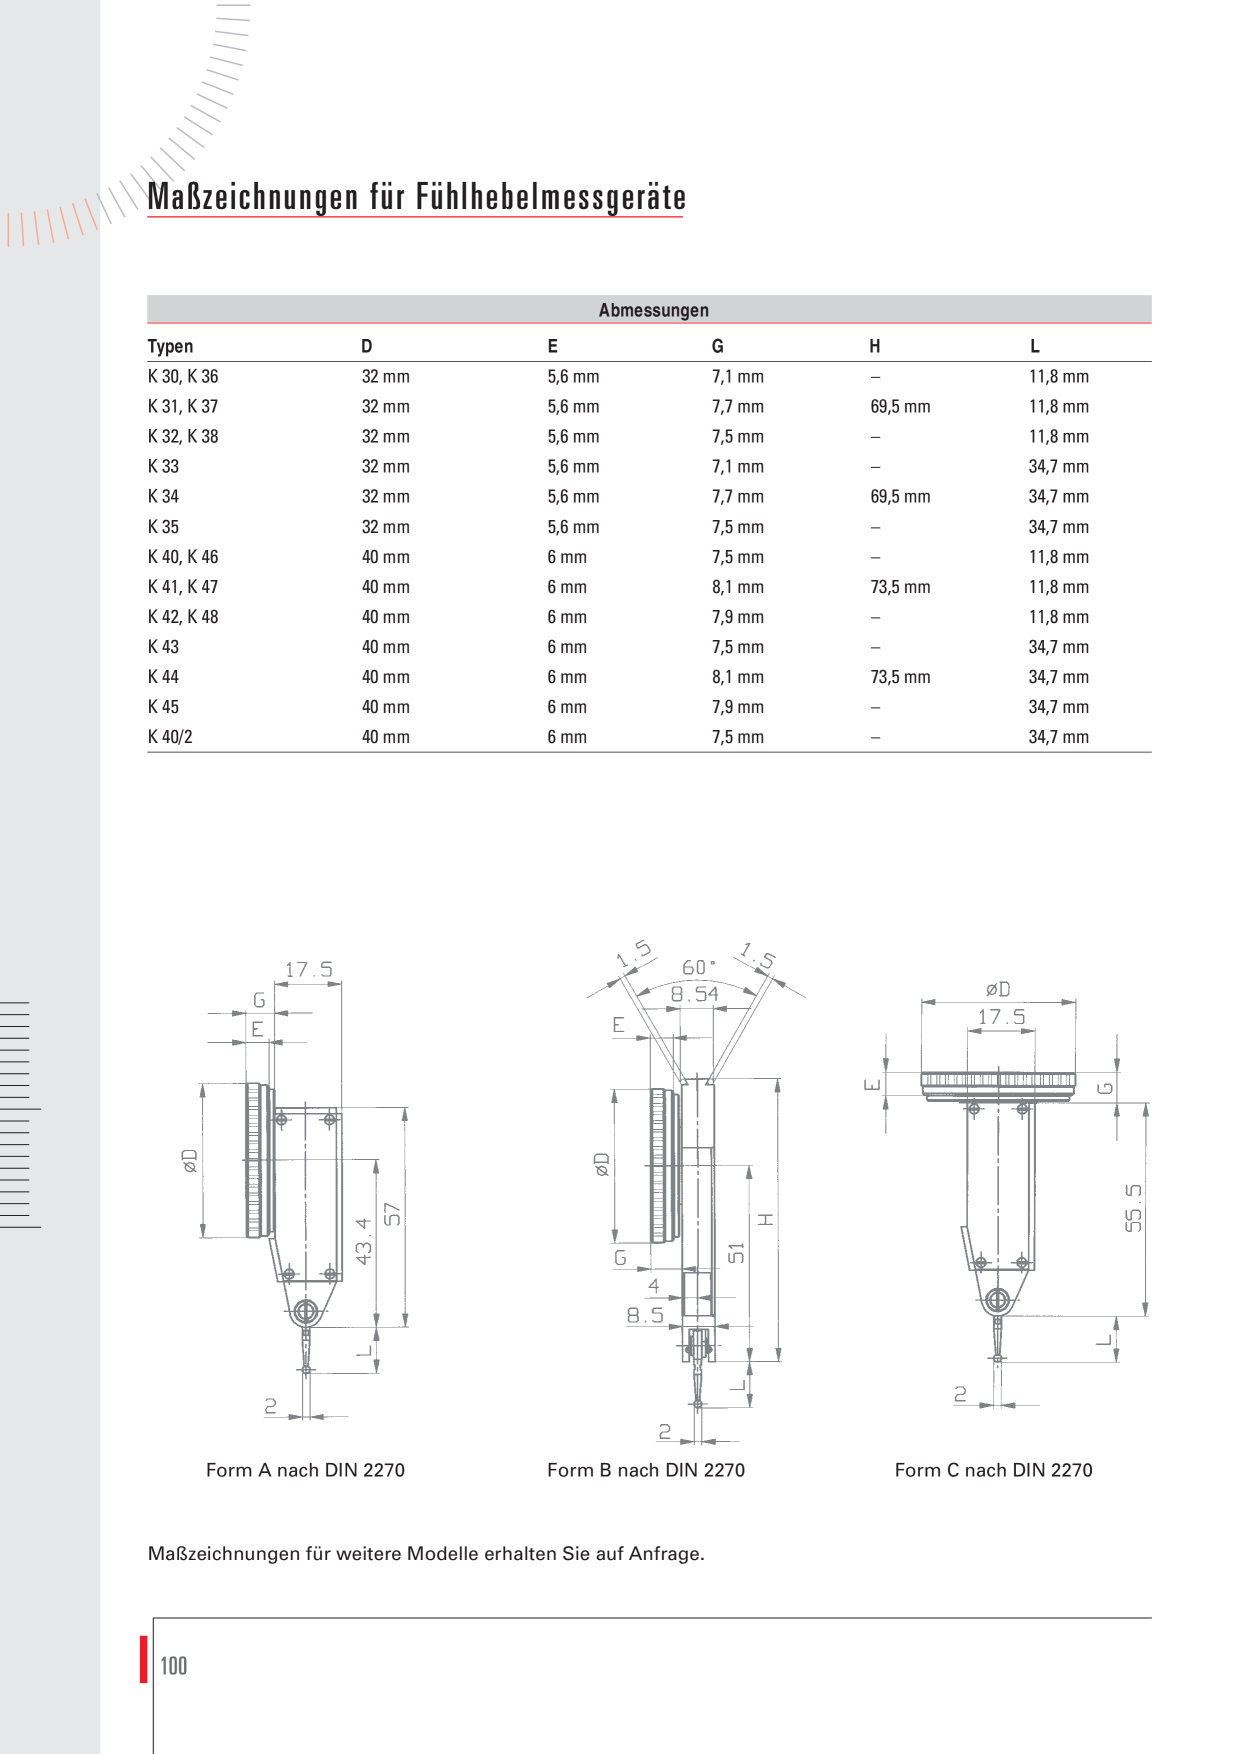Click the 'E' column header in the table

[x=552, y=346]
